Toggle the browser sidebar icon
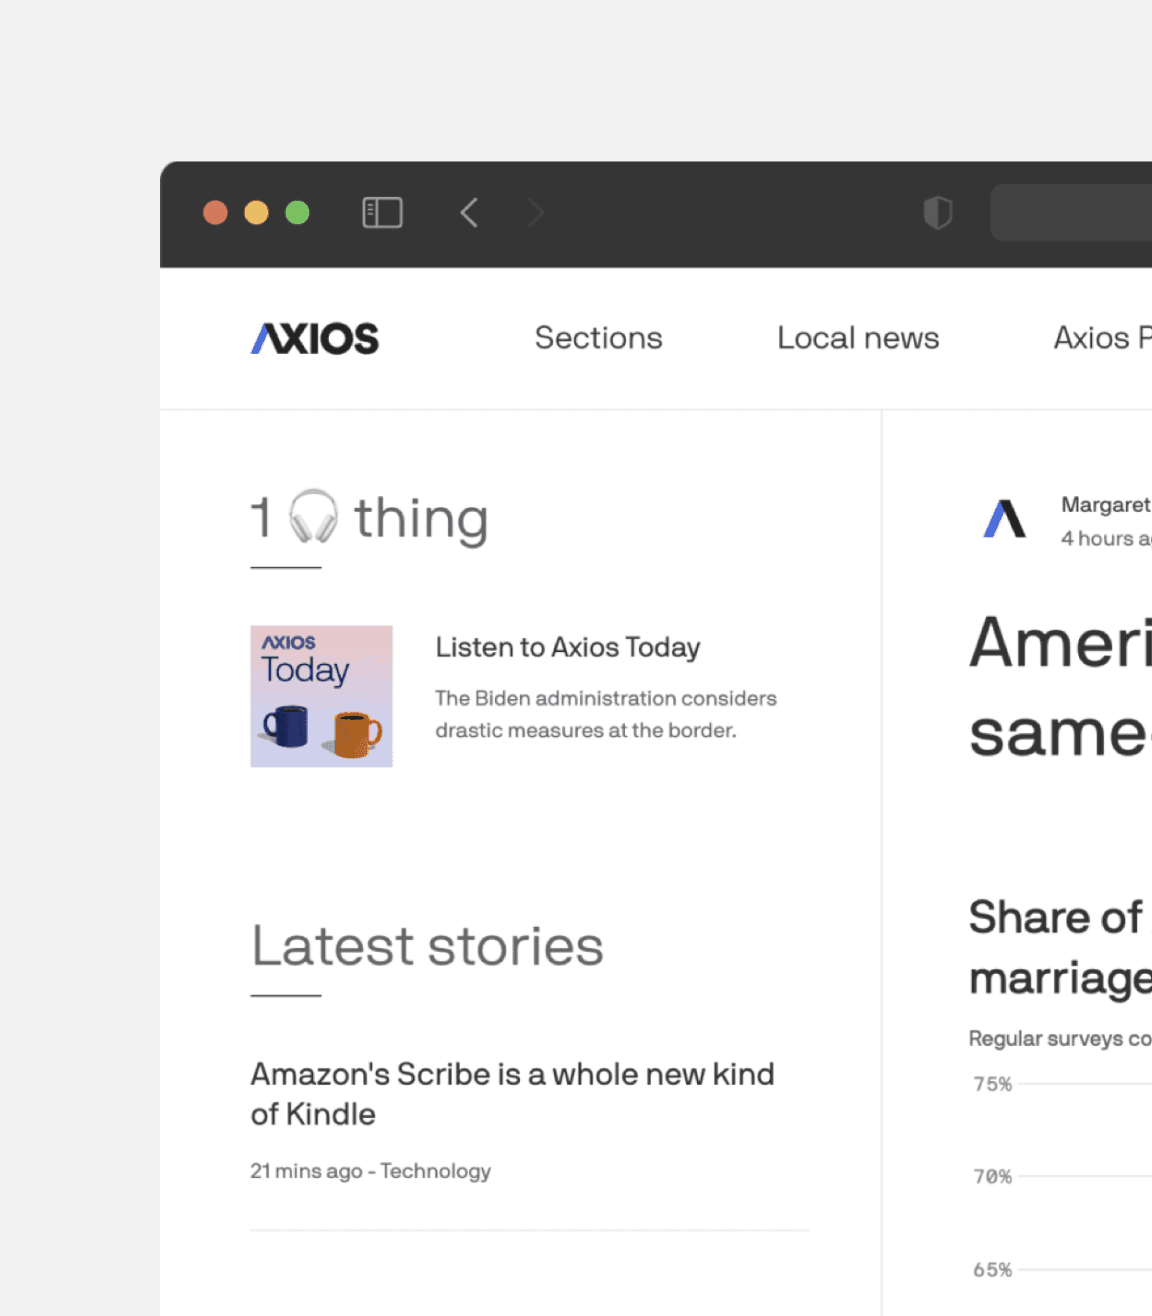 382,212
